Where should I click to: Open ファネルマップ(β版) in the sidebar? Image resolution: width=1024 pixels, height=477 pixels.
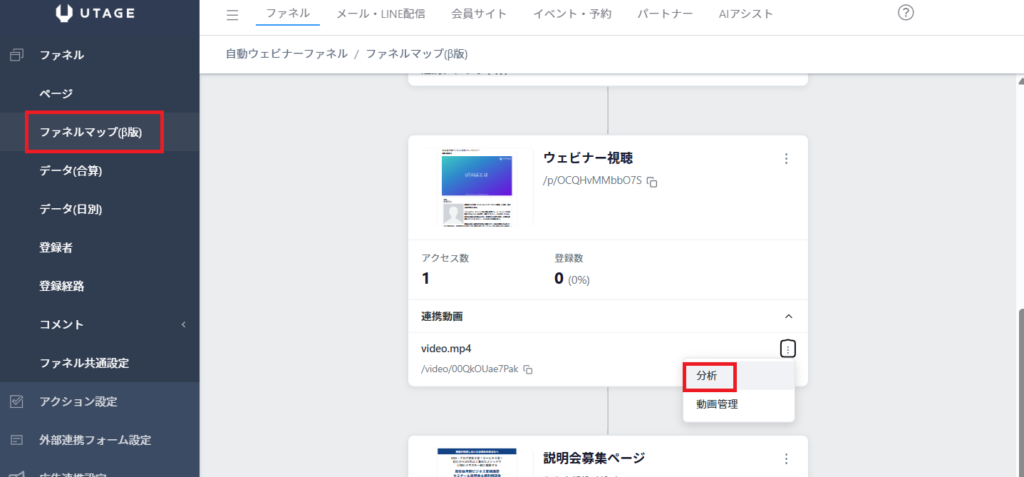click(95, 132)
